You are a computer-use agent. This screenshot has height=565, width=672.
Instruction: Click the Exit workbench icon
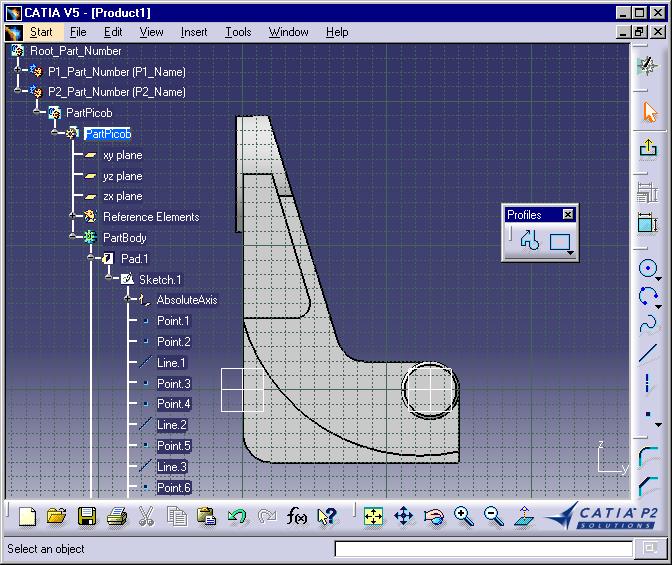coord(648,148)
